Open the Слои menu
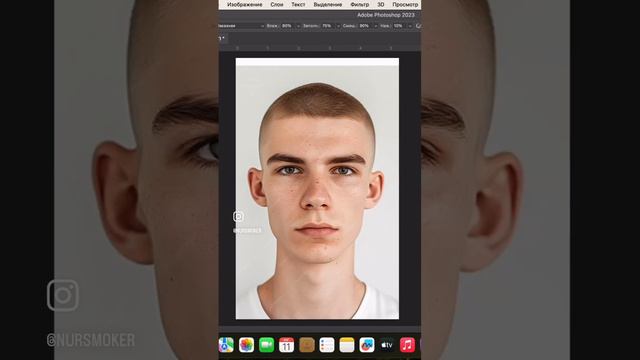 click(277, 4)
